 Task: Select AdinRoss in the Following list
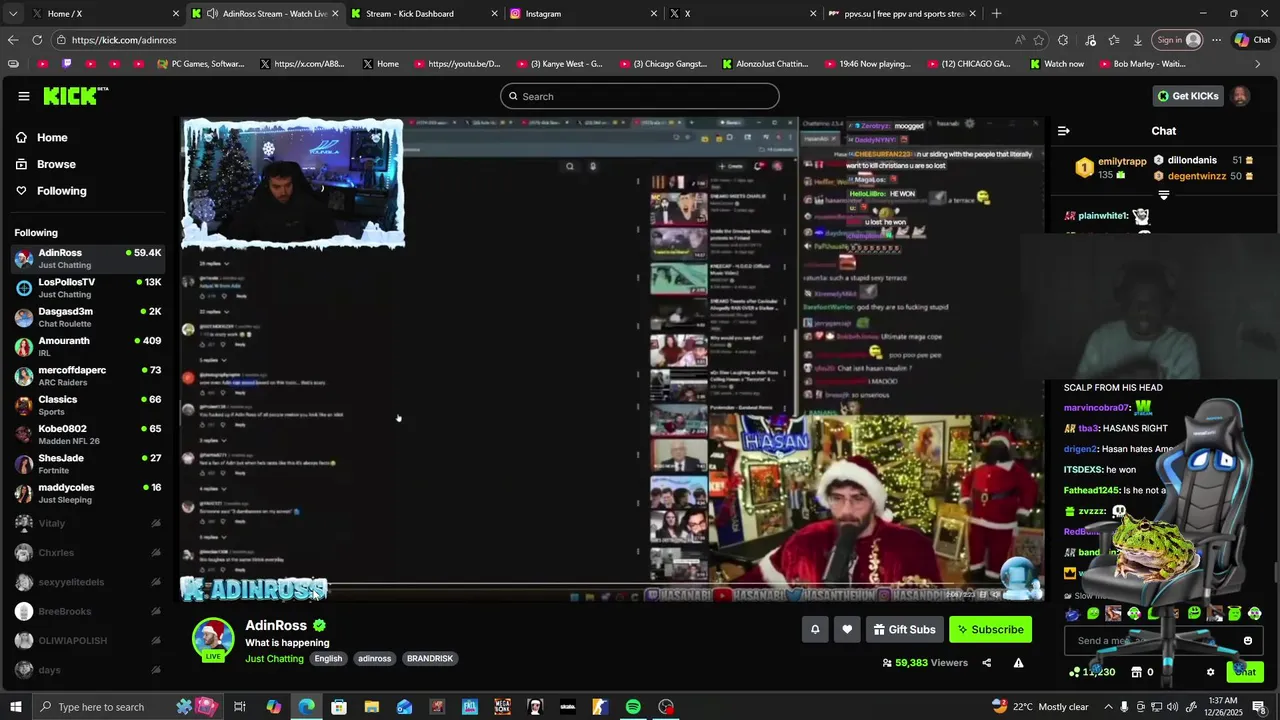88,259
